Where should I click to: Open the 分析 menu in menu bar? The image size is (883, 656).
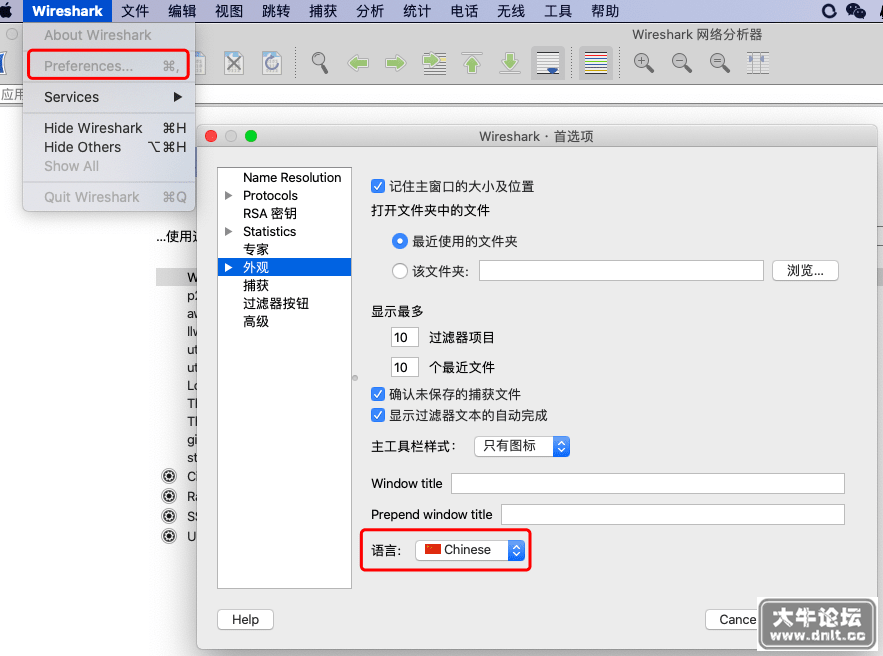[x=369, y=11]
